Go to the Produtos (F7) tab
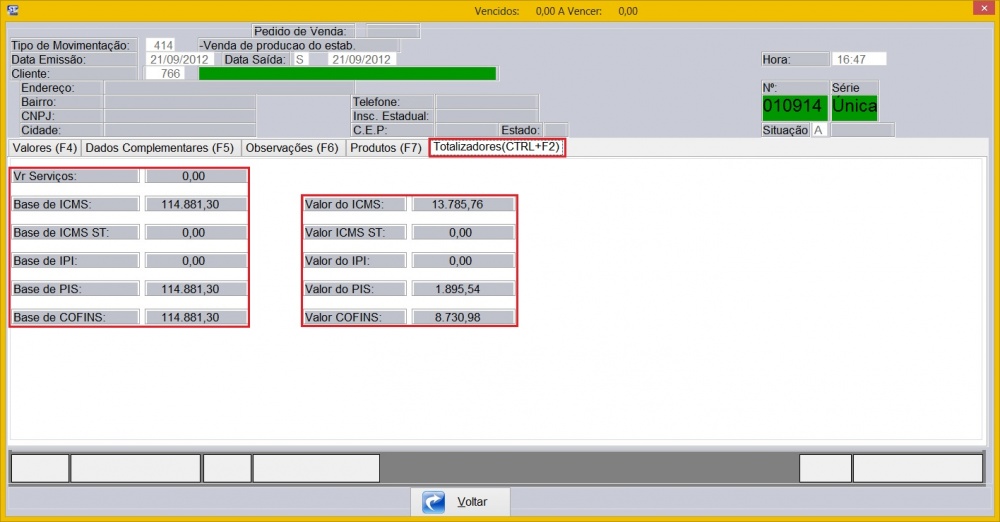 coord(386,148)
